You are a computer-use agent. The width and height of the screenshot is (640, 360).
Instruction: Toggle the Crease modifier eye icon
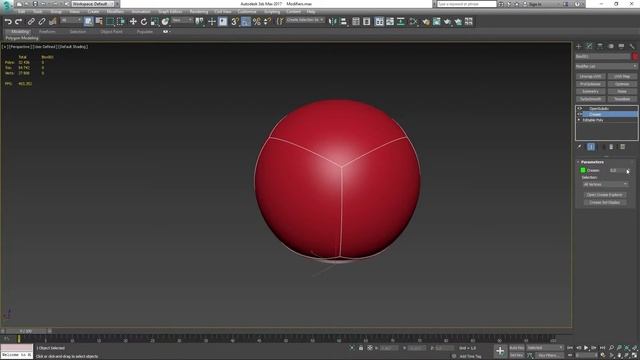point(580,114)
